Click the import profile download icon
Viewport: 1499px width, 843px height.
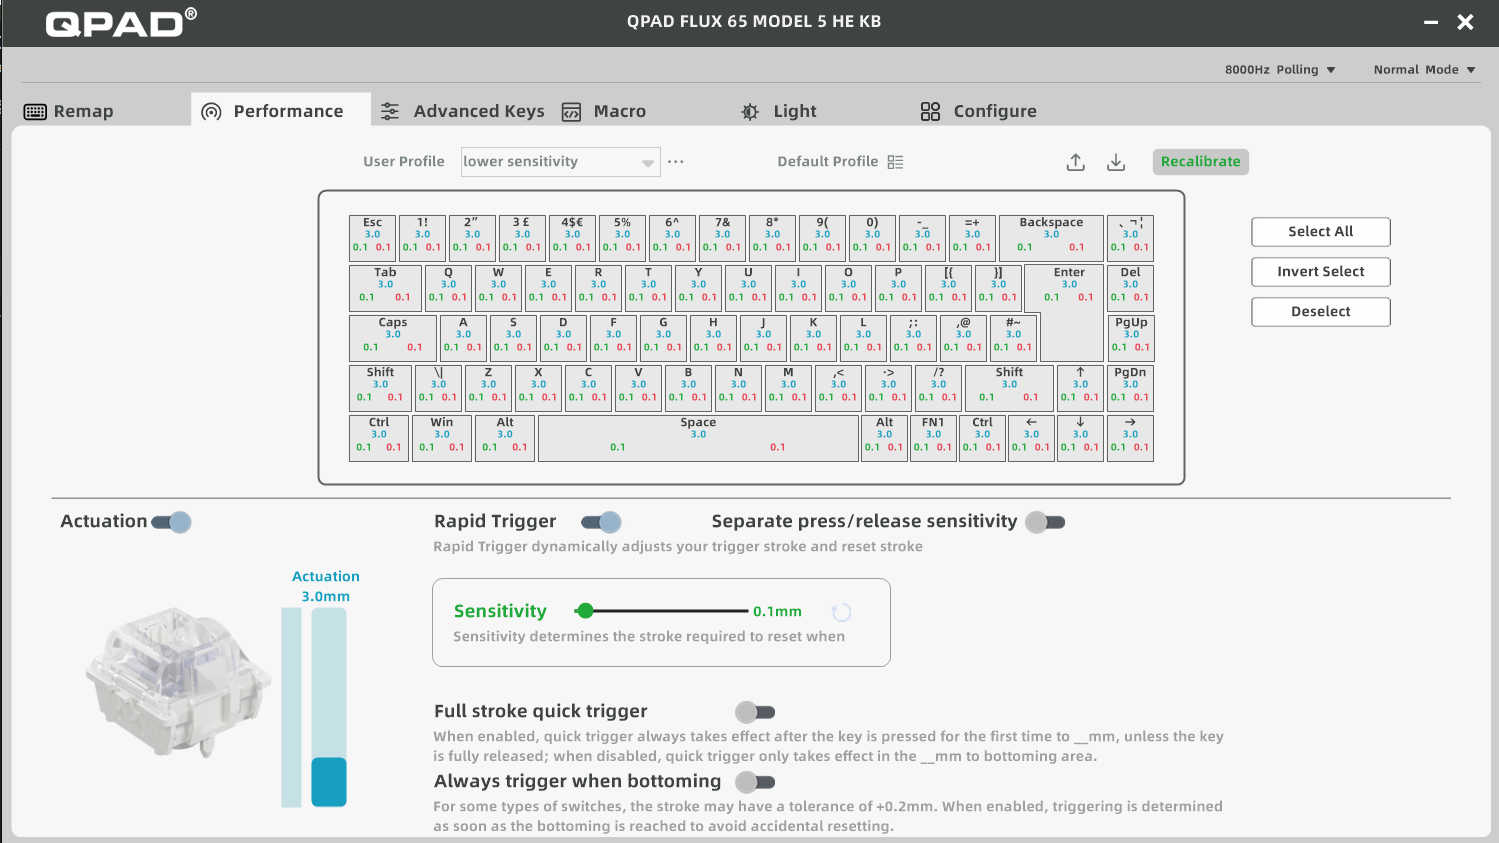[x=1116, y=162]
